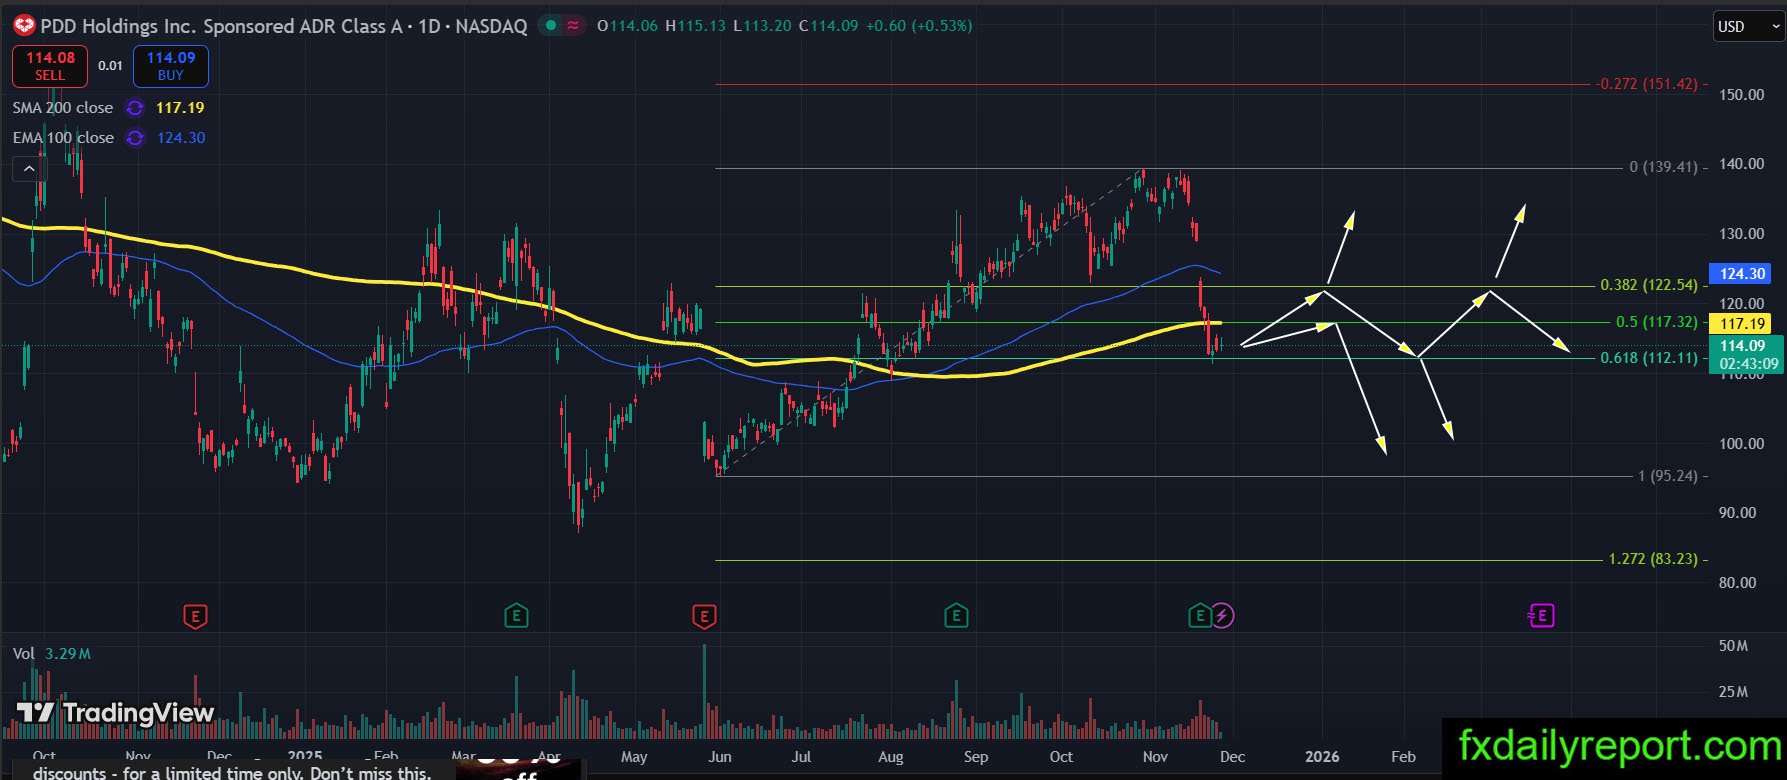
Task: Click the 2026 label on the time axis
Action: pyautogui.click(x=1322, y=757)
